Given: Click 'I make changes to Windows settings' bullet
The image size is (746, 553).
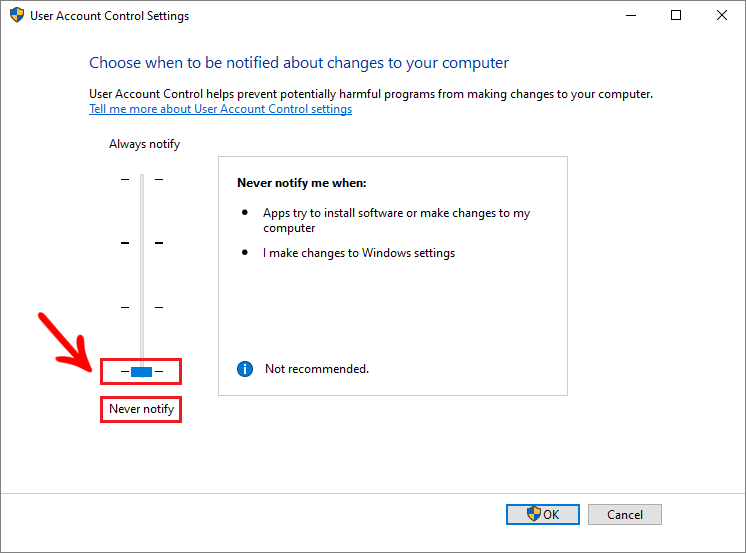Looking at the screenshot, I should tap(359, 253).
